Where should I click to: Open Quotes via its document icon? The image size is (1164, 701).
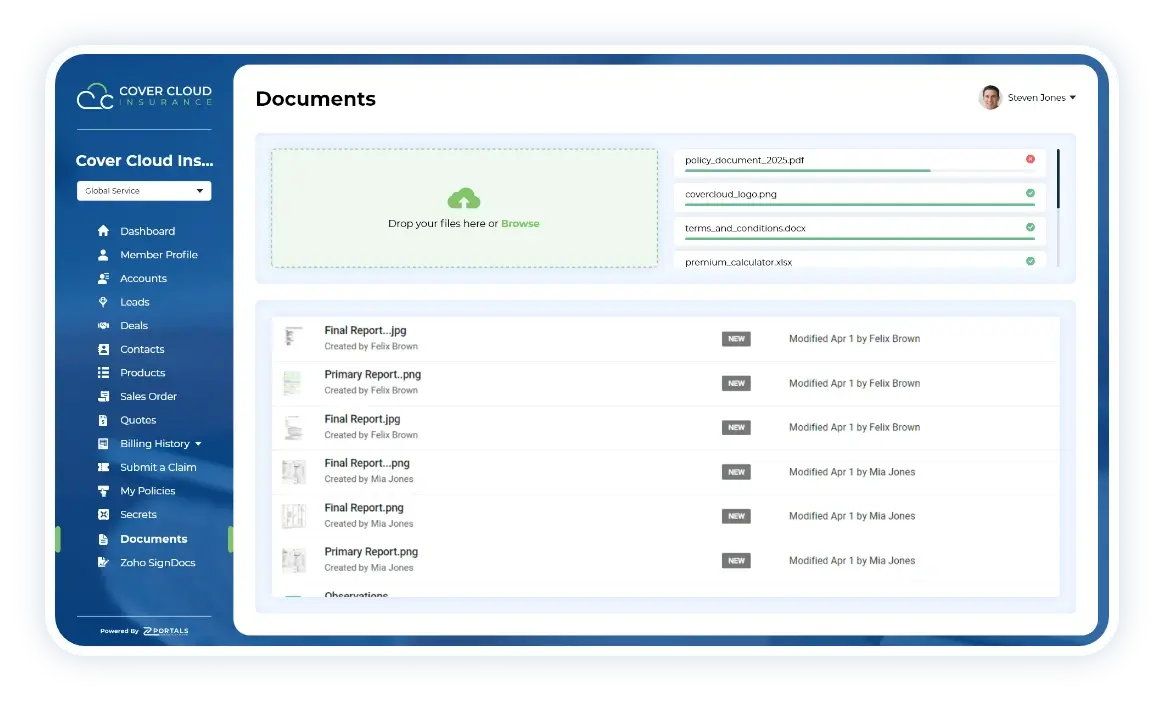103,419
